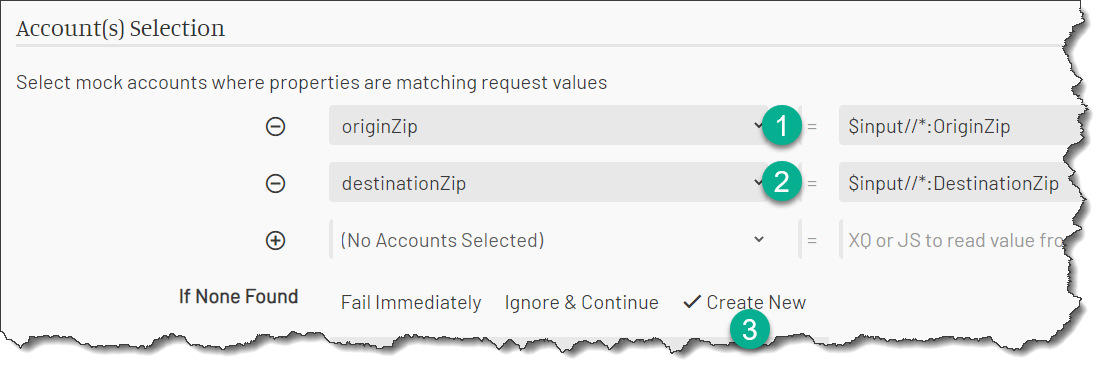
Task: Focus the empty XQ or JS value field
Action: click(957, 239)
